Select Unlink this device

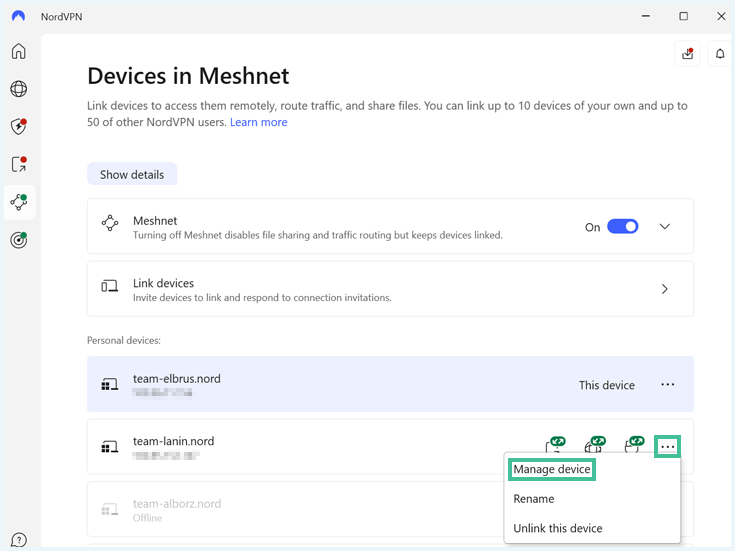(558, 528)
